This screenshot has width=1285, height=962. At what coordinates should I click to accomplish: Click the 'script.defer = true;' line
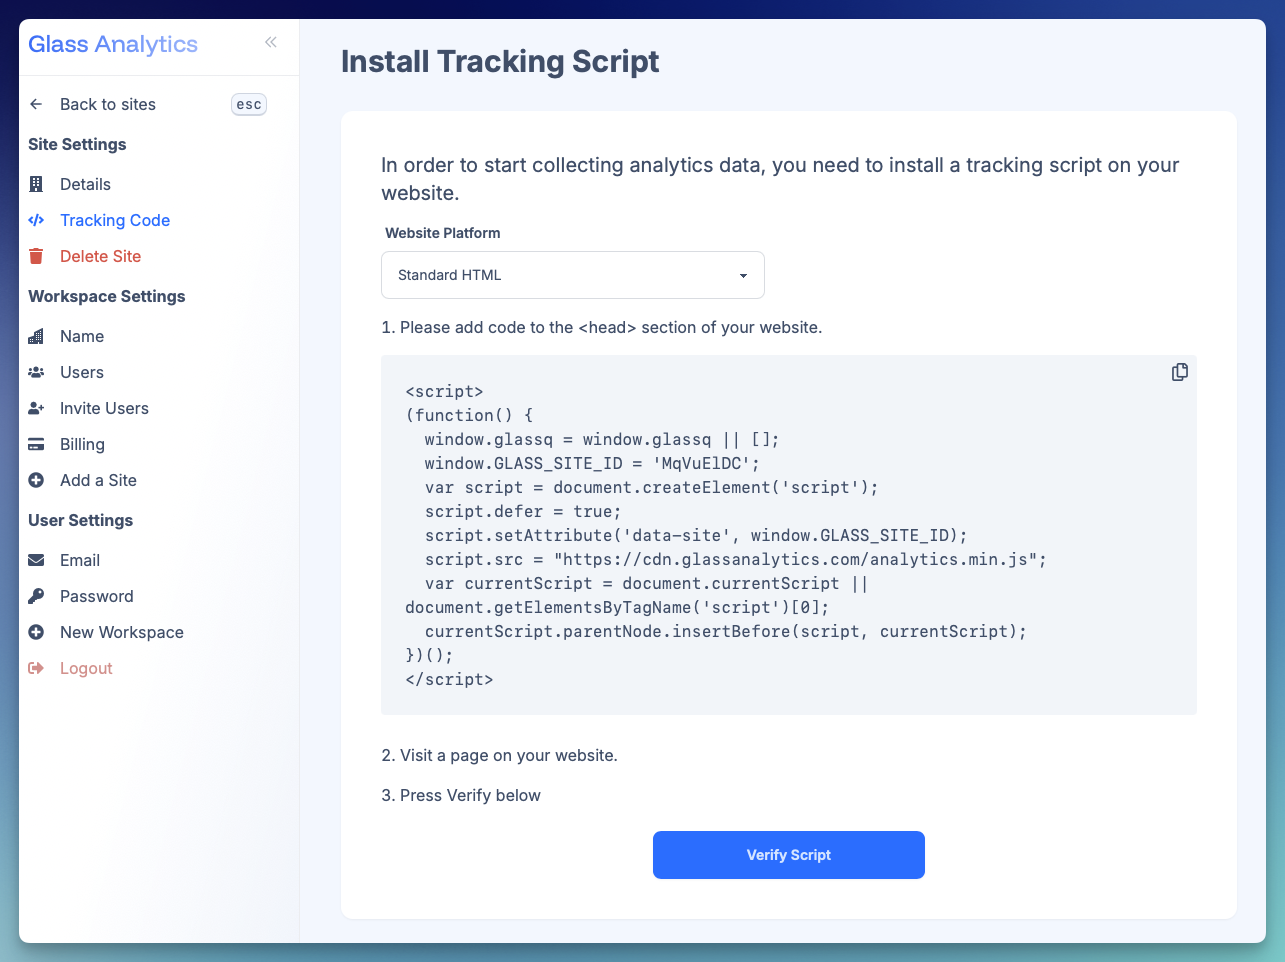(523, 511)
